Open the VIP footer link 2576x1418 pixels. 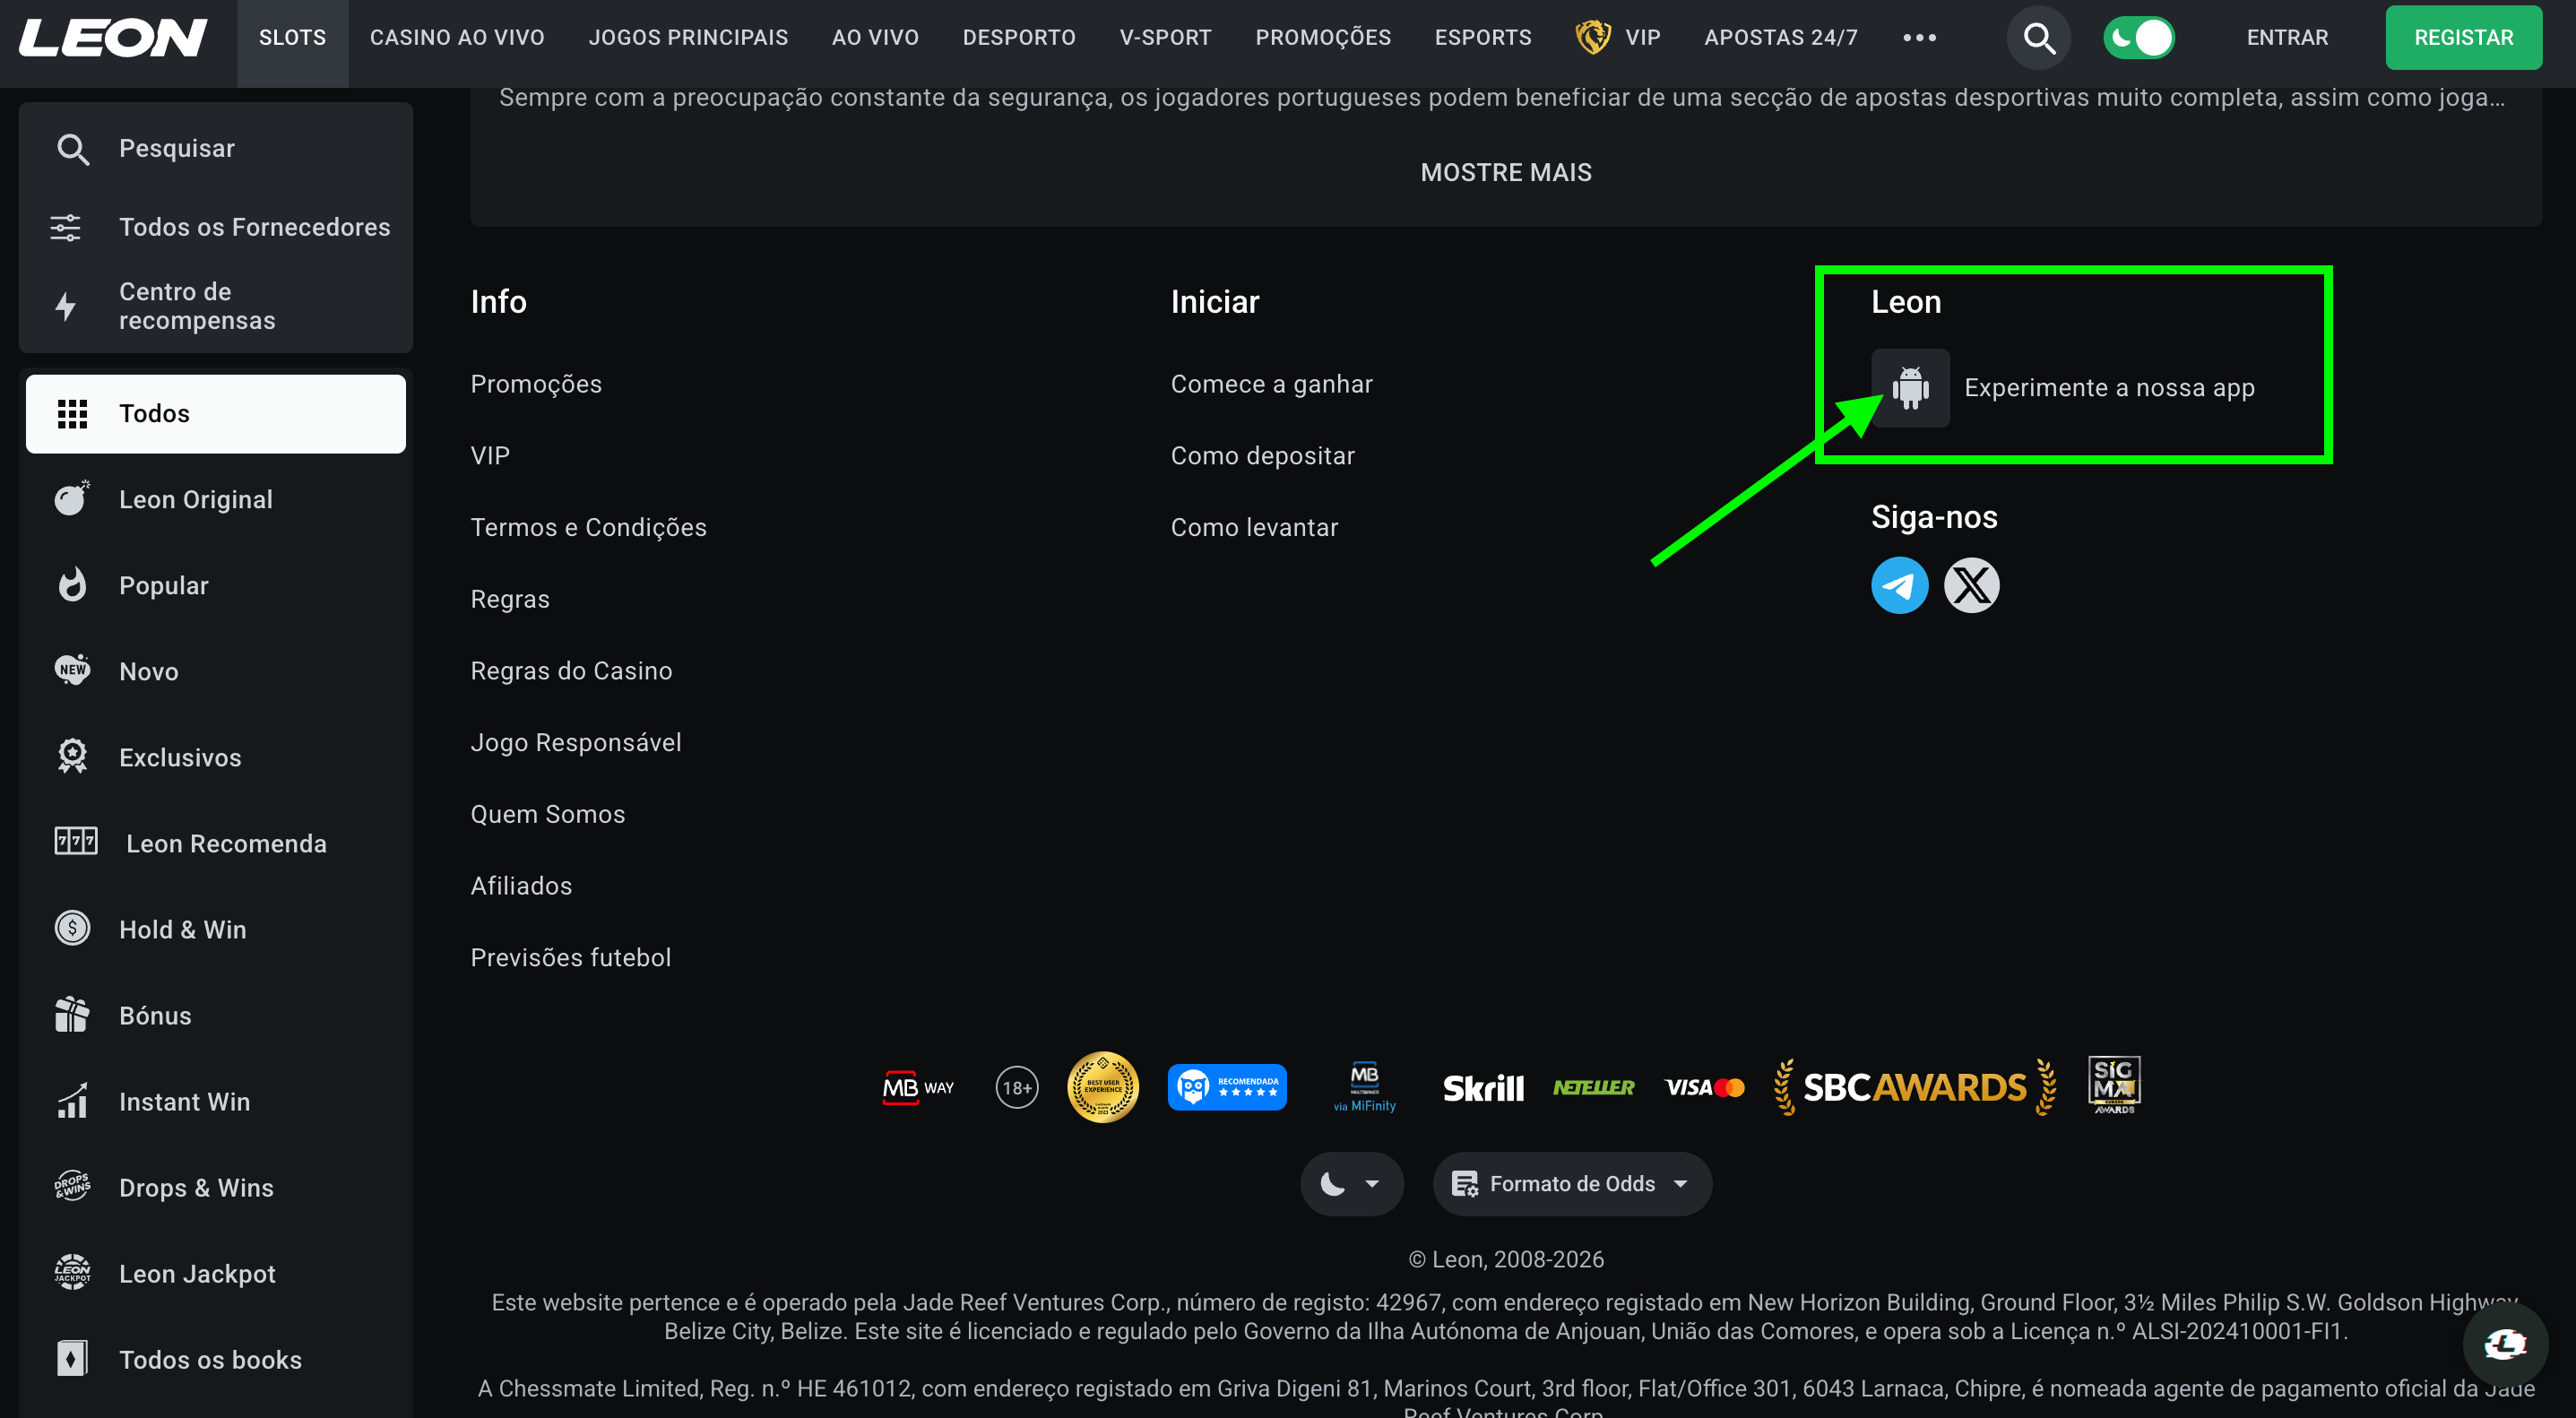tap(490, 456)
